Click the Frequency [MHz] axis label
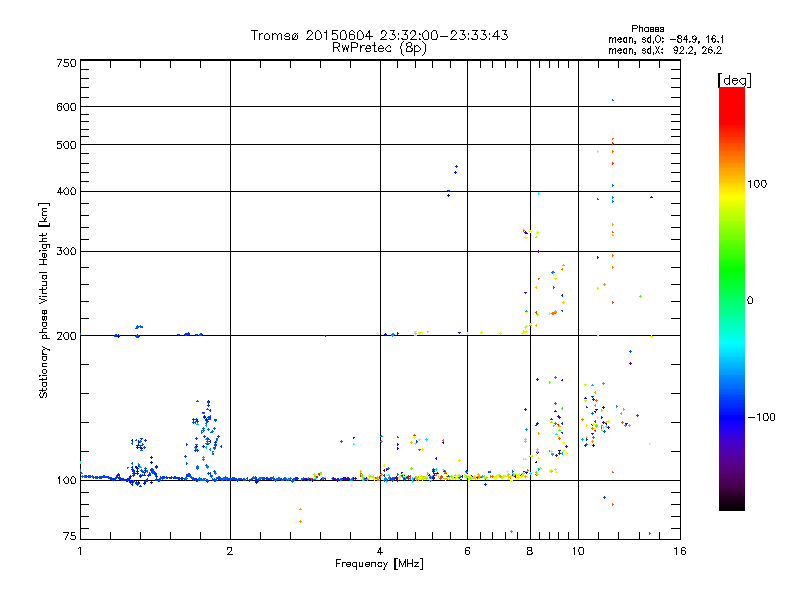This screenshot has width=800, height=600. 379,564
